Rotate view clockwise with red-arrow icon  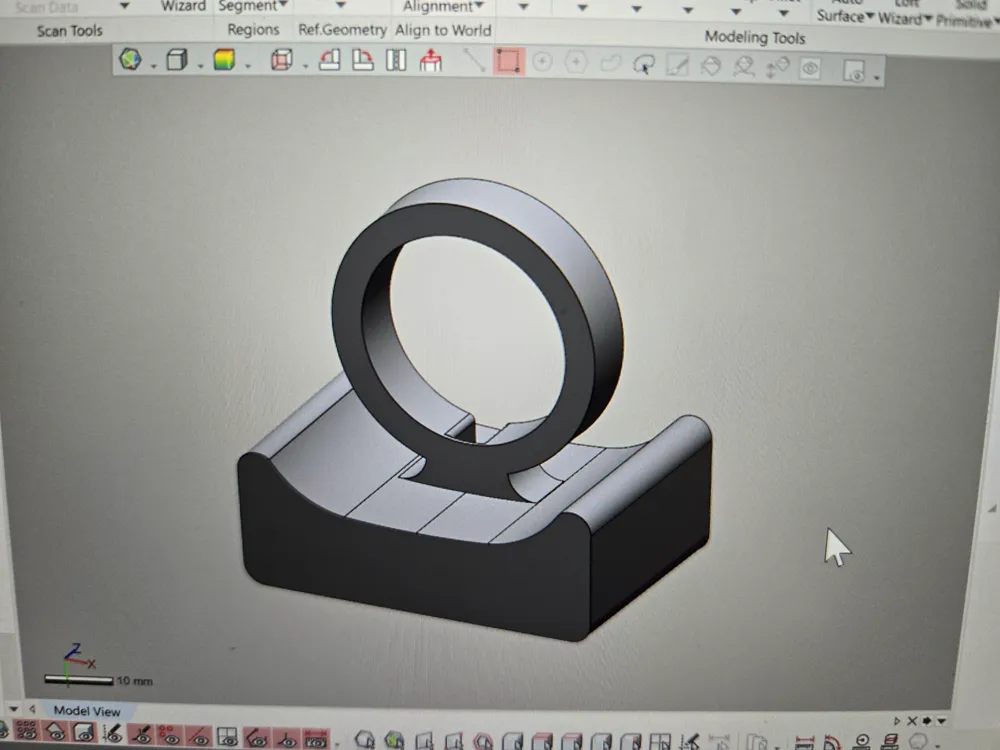coord(363,60)
